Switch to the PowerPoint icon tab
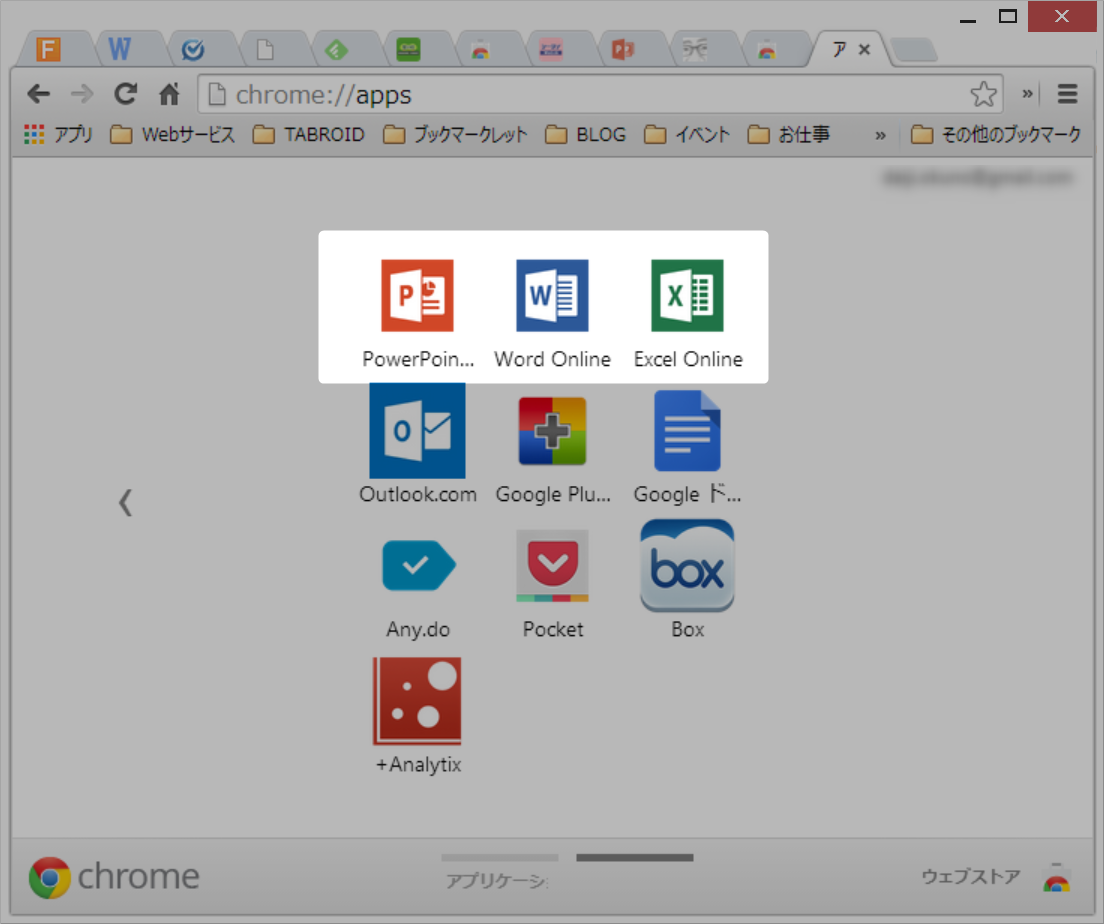 click(x=629, y=49)
